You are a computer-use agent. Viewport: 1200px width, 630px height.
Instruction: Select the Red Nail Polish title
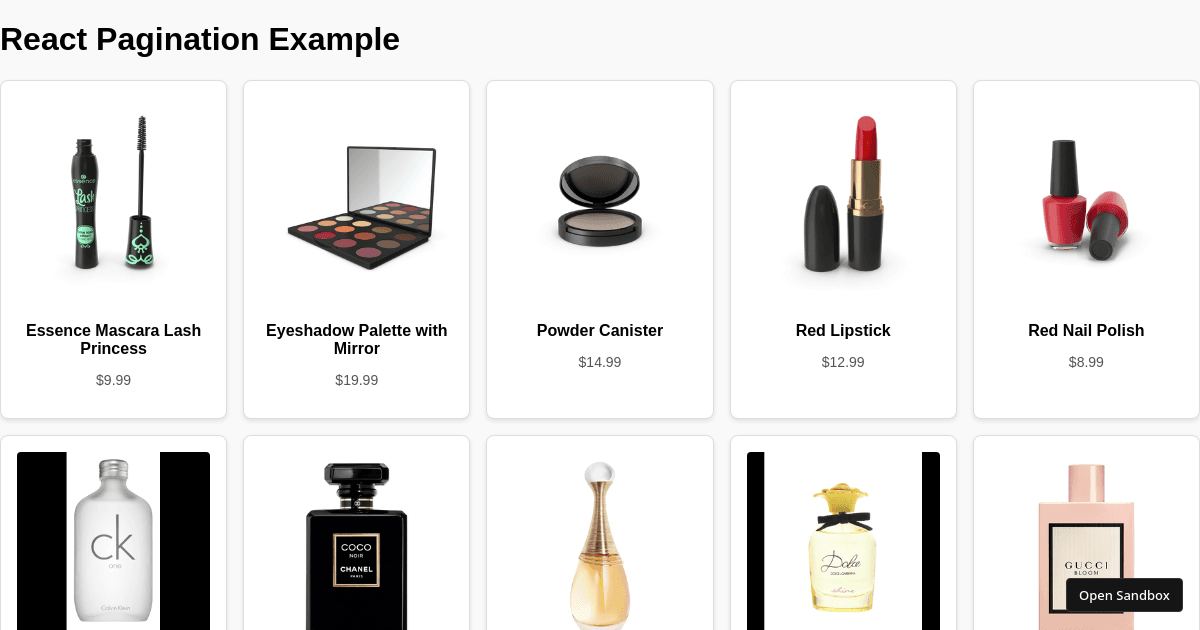point(1086,330)
